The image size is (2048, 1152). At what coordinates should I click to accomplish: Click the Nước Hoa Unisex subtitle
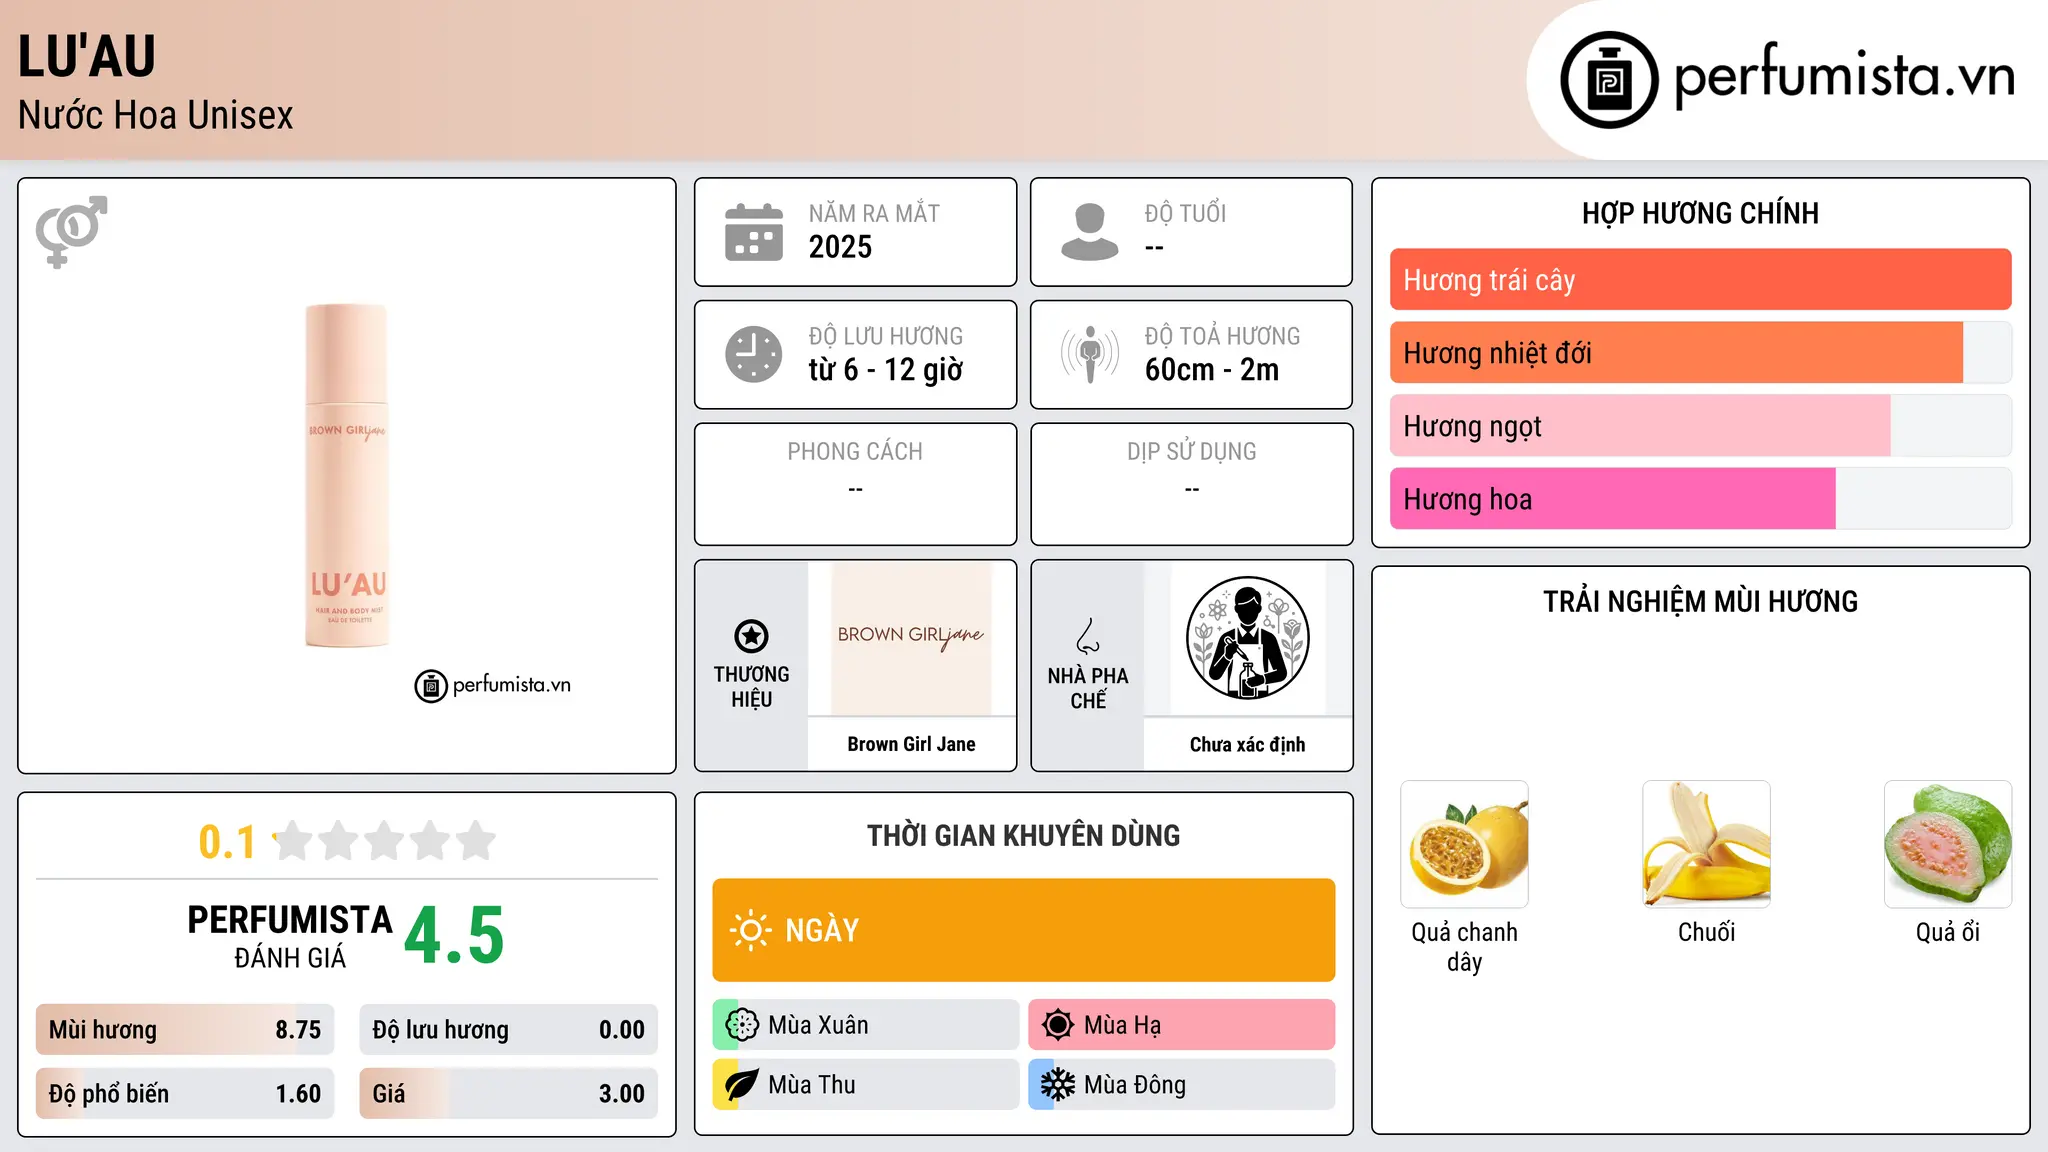pyautogui.click(x=156, y=115)
